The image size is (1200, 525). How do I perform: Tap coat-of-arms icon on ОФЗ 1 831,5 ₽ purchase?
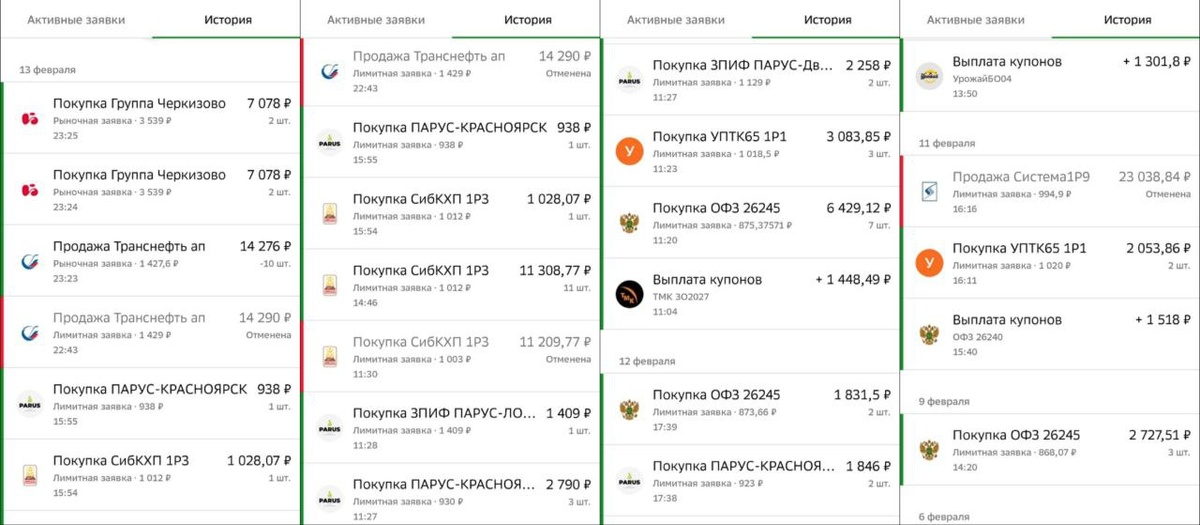coord(630,409)
